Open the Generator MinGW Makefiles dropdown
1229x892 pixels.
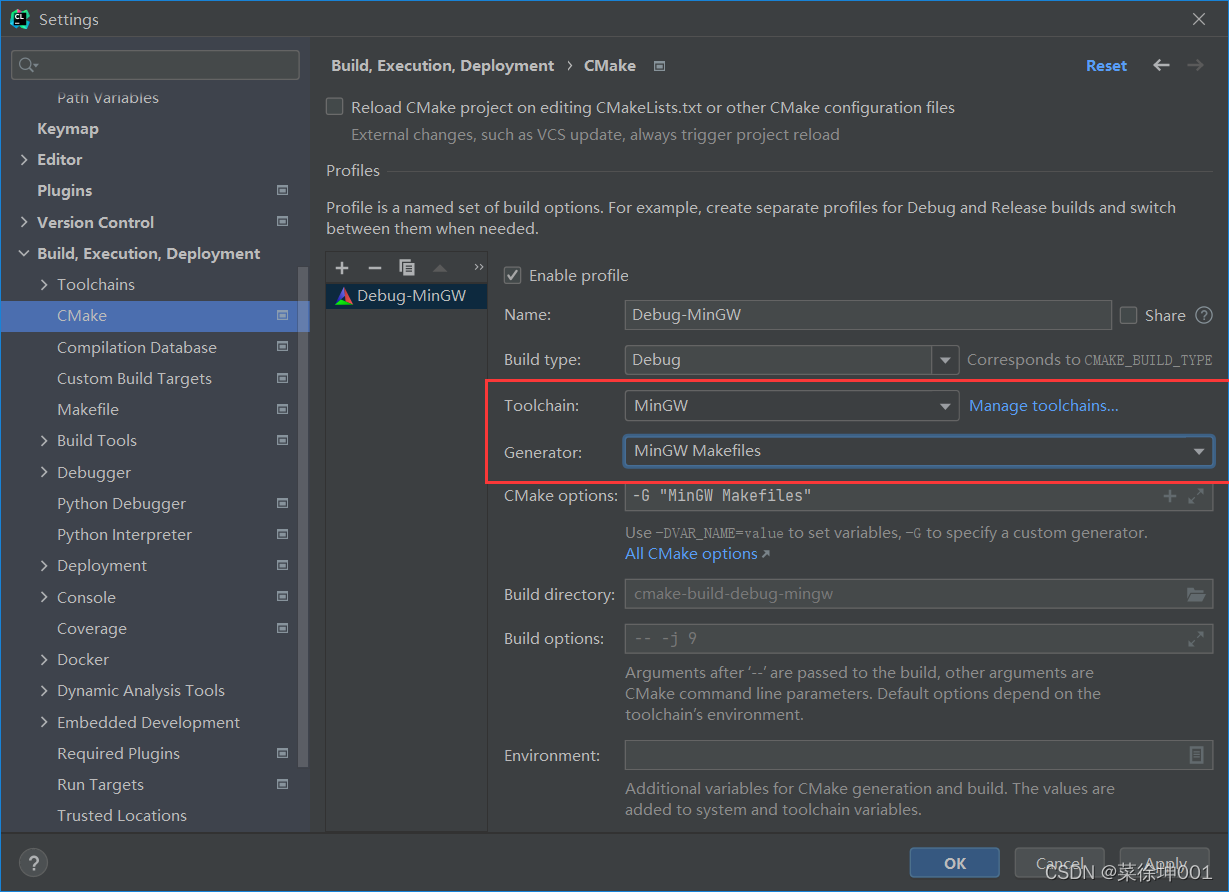[x=918, y=451]
